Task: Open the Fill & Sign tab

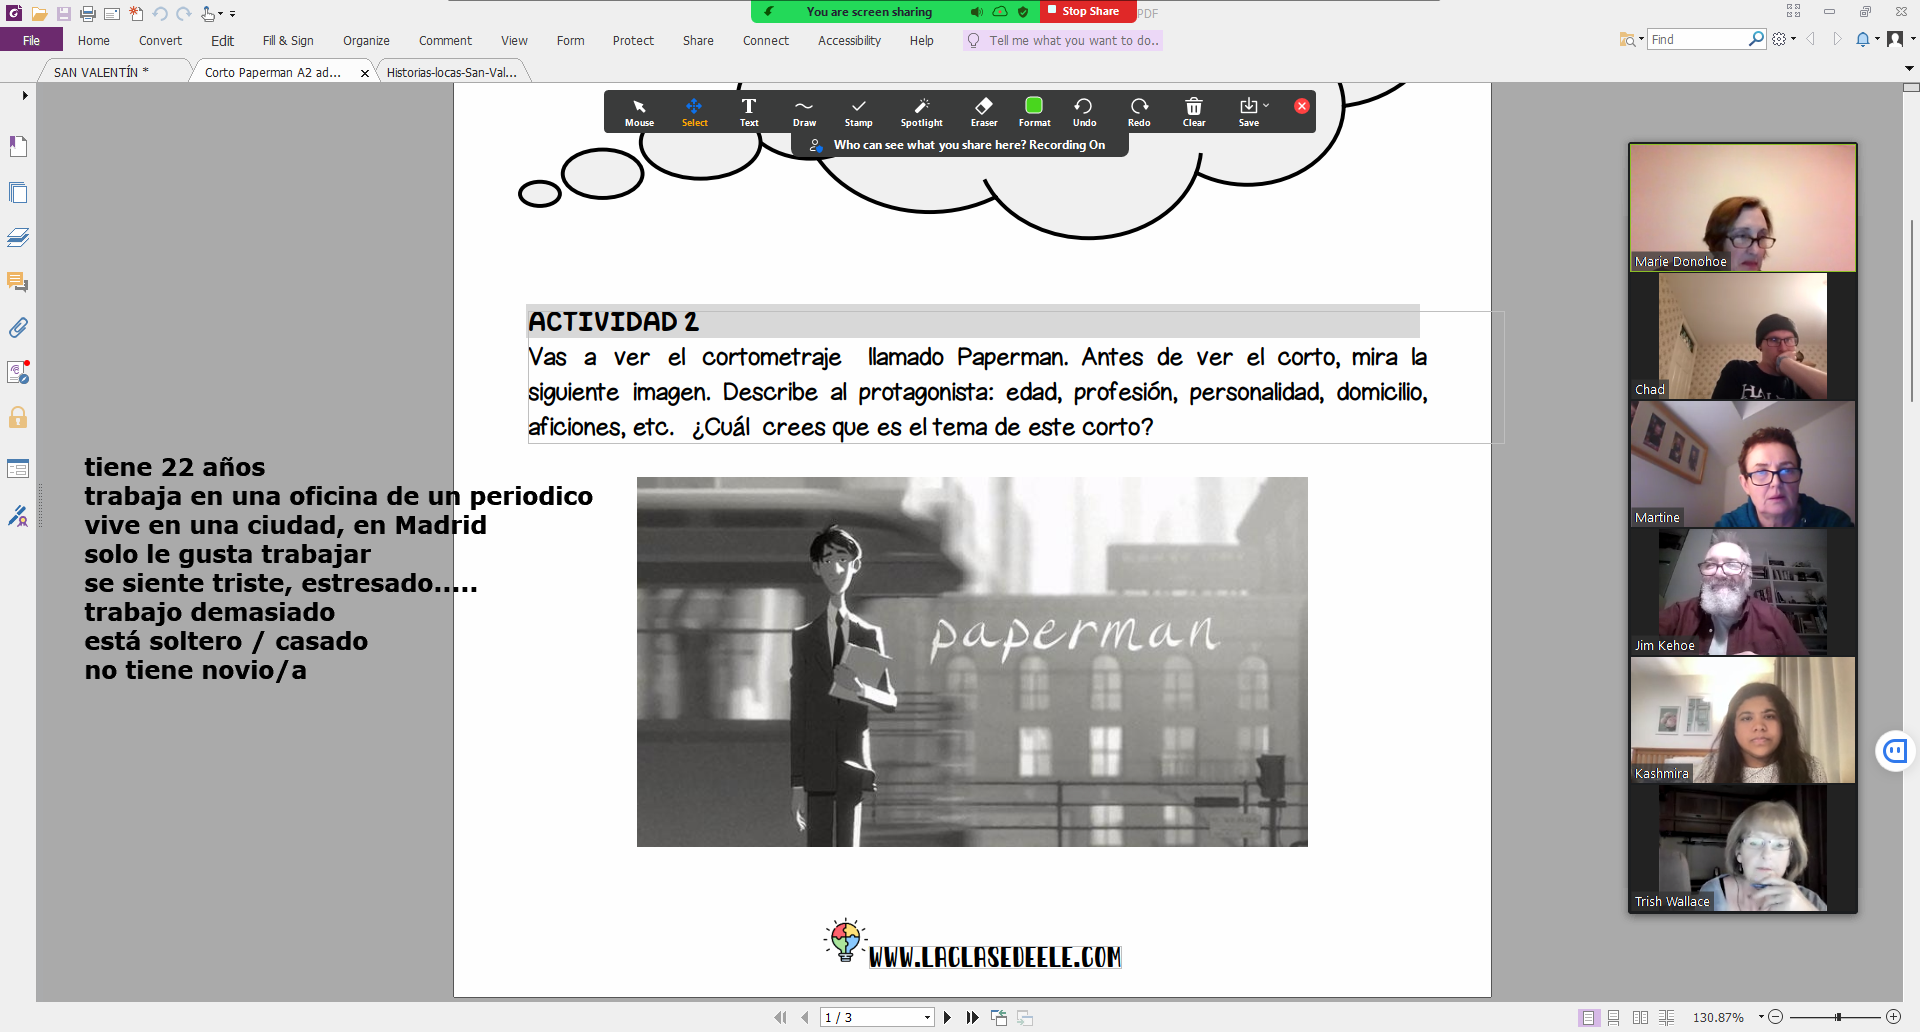Action: [x=288, y=40]
